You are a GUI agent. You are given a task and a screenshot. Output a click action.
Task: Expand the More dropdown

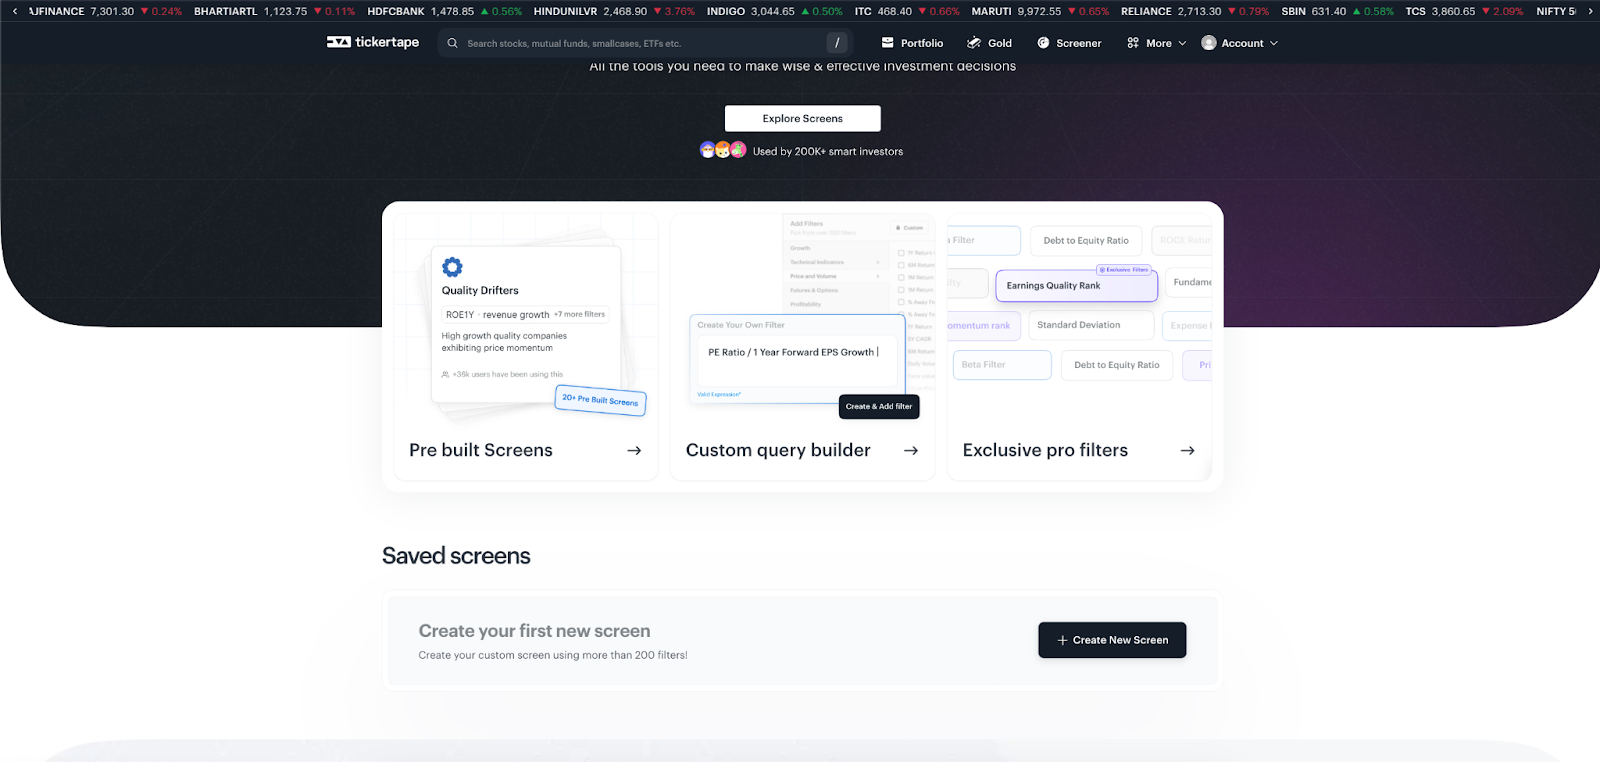[x=1156, y=43]
